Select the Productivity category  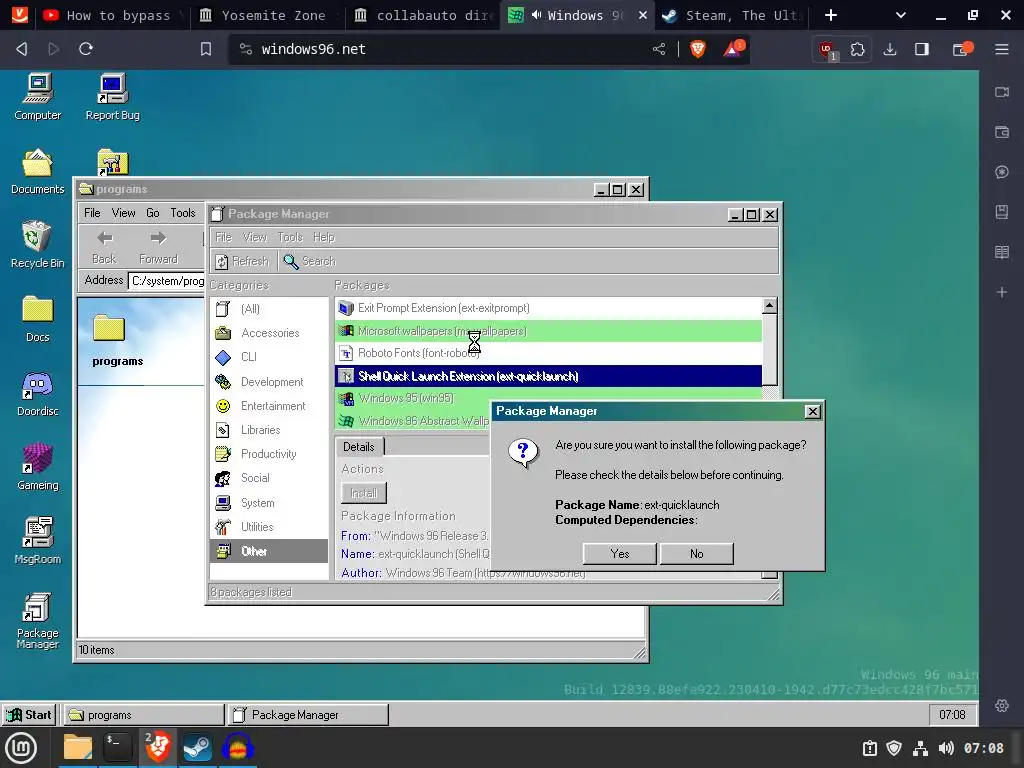(x=268, y=454)
